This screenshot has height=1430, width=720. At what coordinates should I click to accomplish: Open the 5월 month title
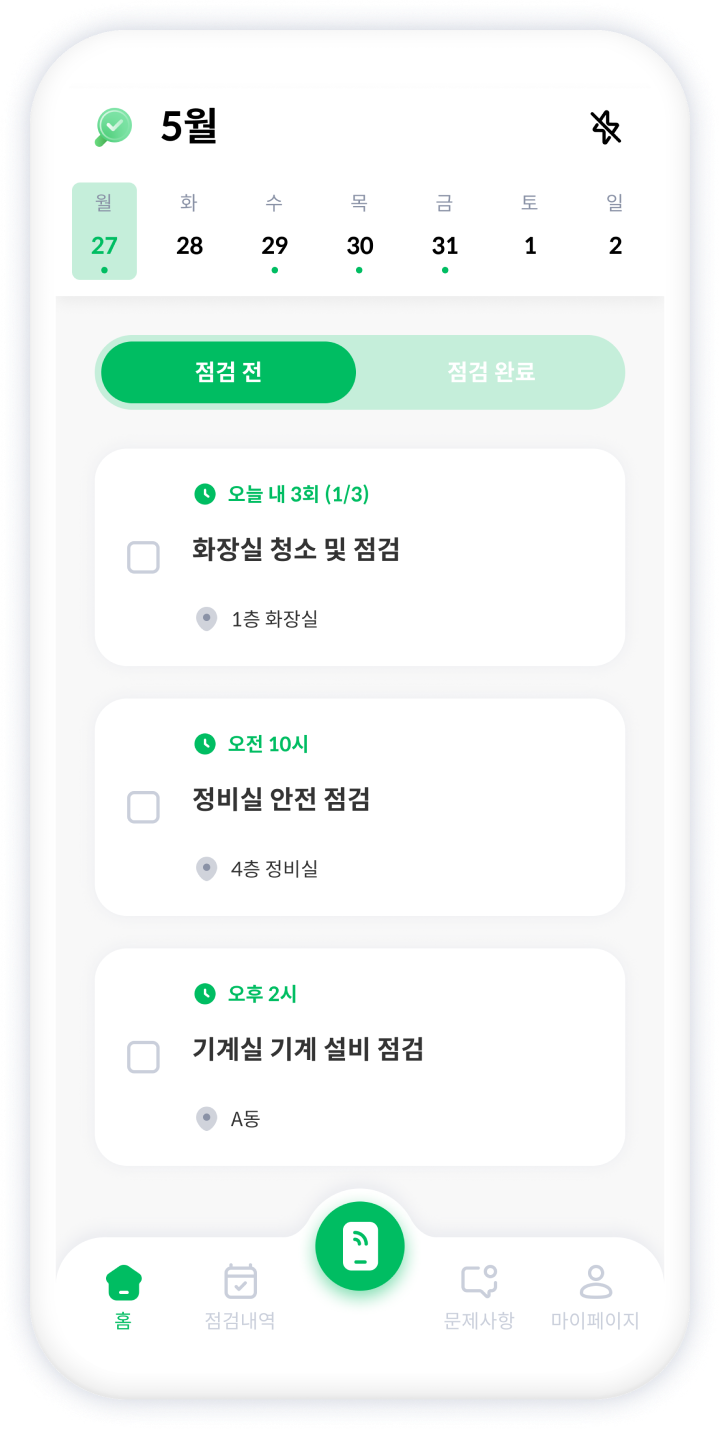coord(189,127)
